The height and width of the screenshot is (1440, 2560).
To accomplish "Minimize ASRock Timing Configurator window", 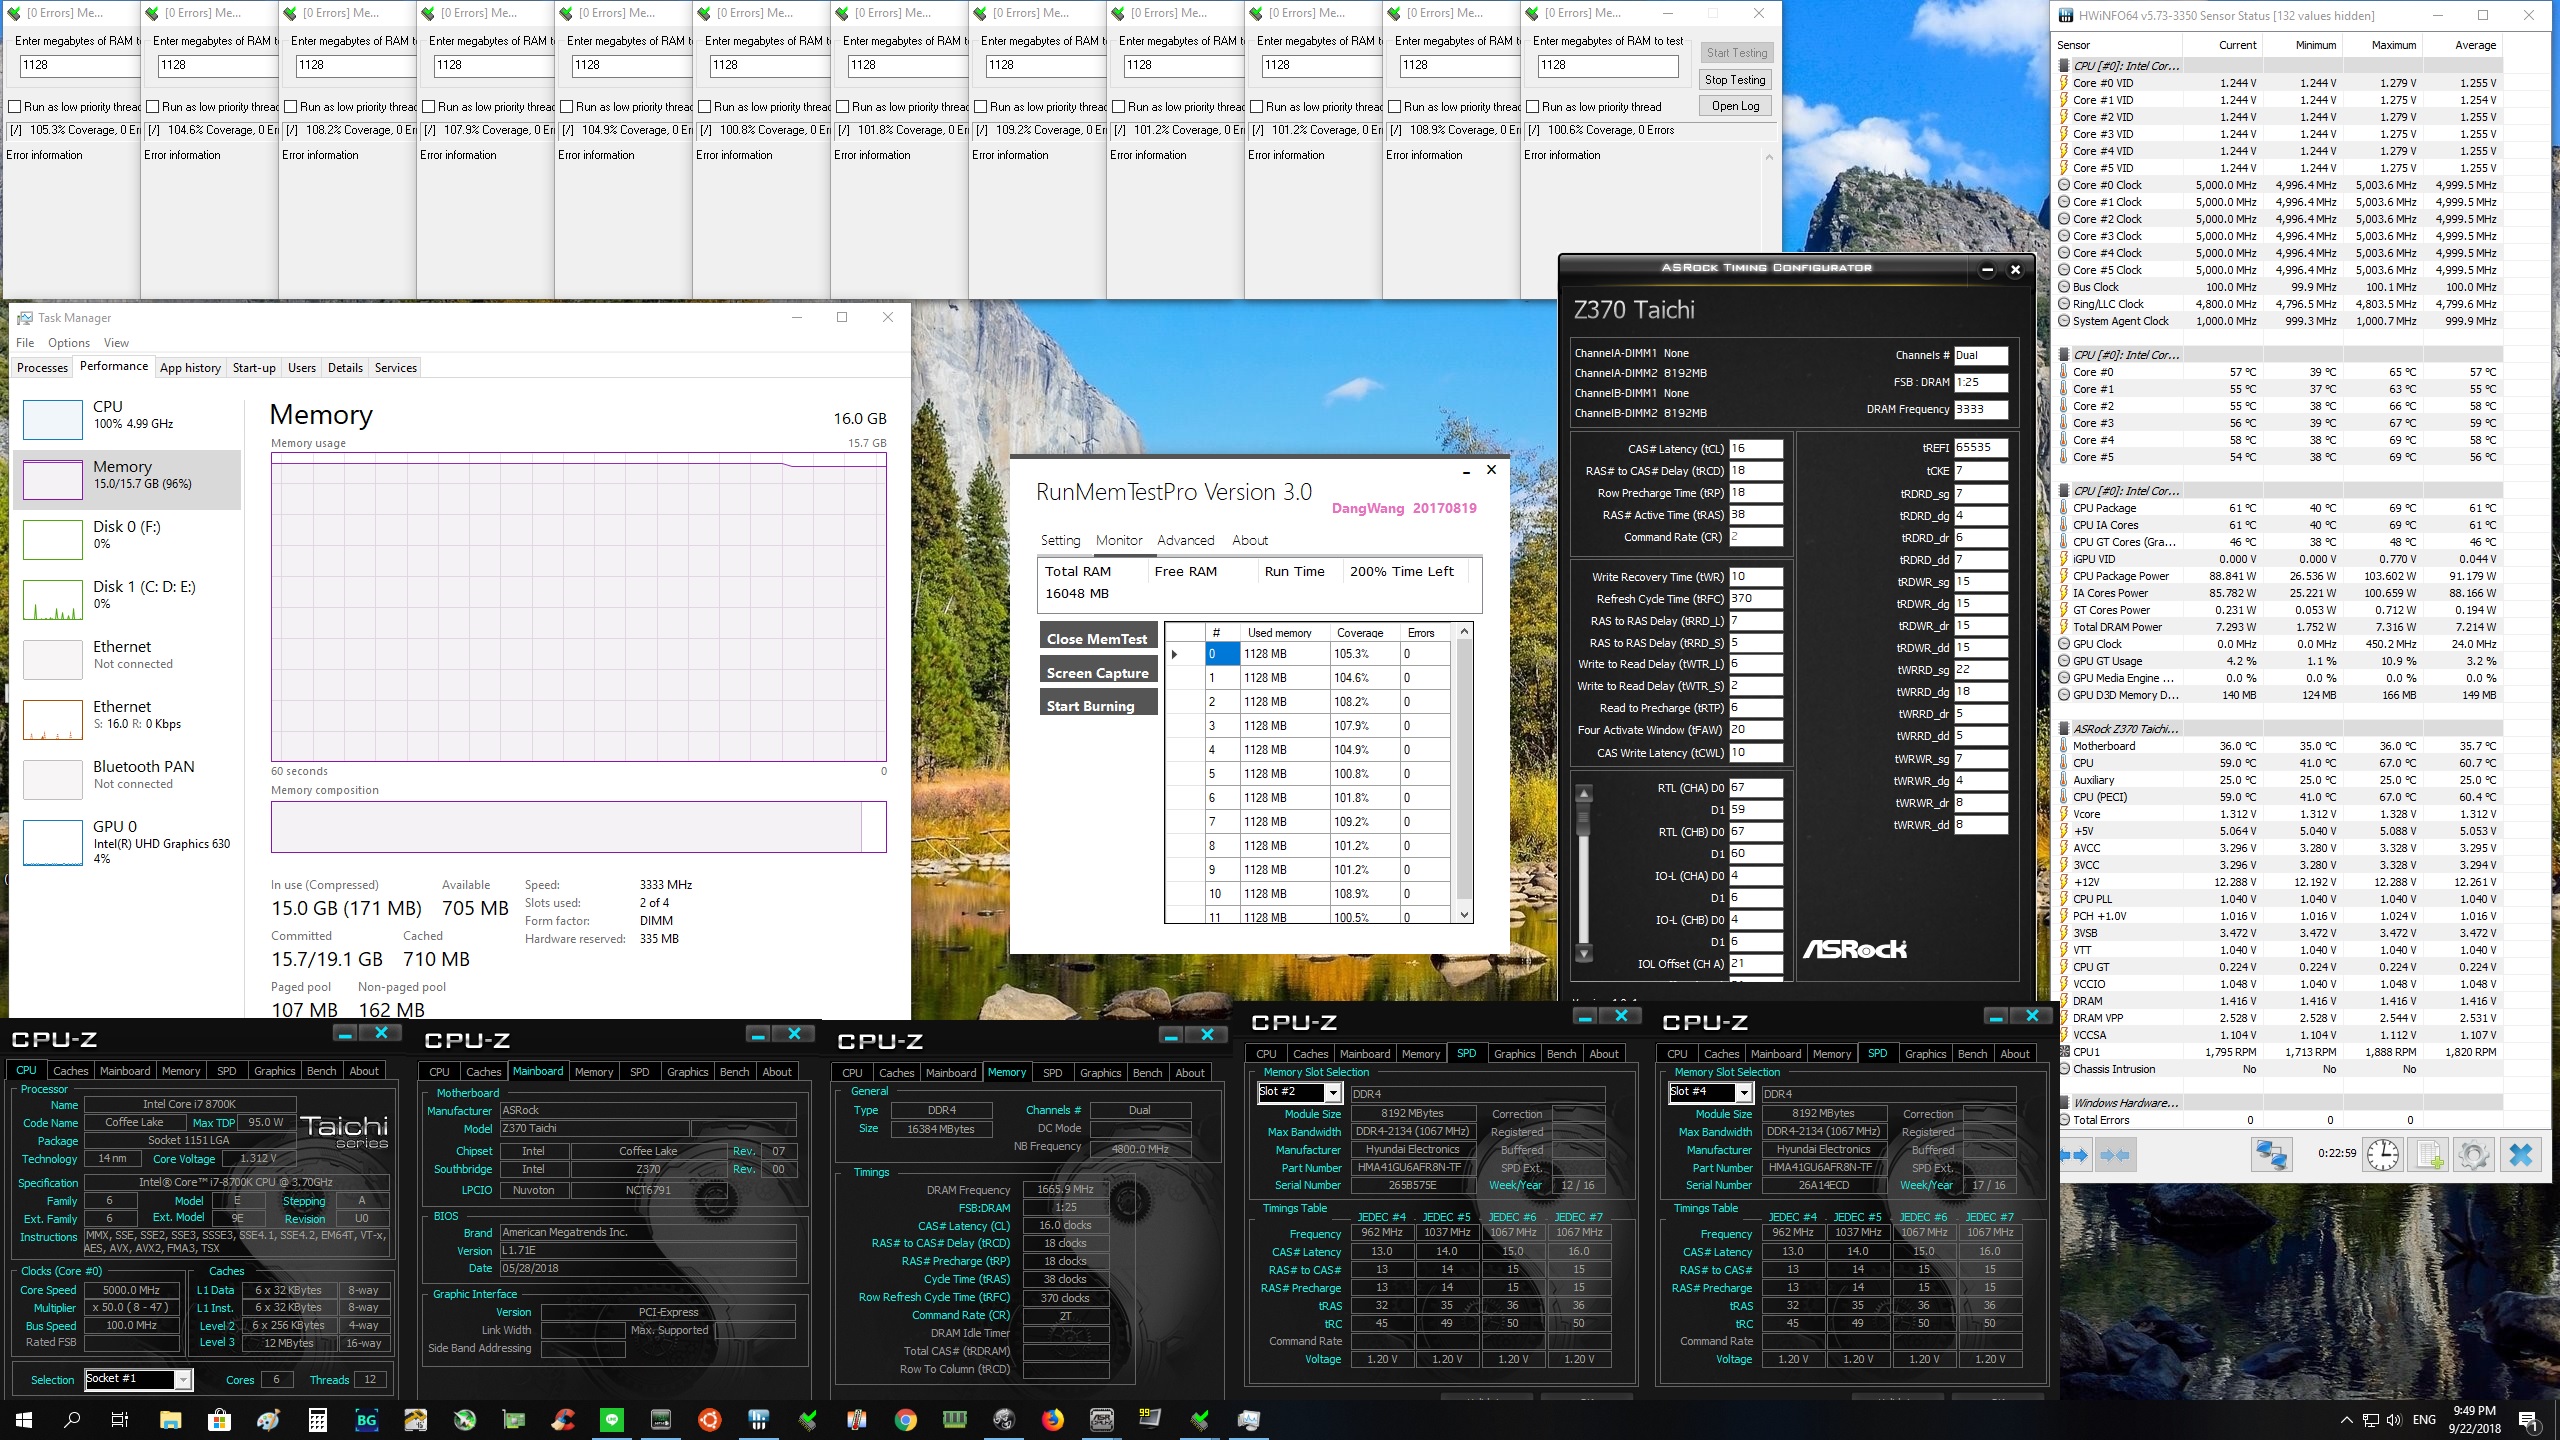I will [1987, 269].
